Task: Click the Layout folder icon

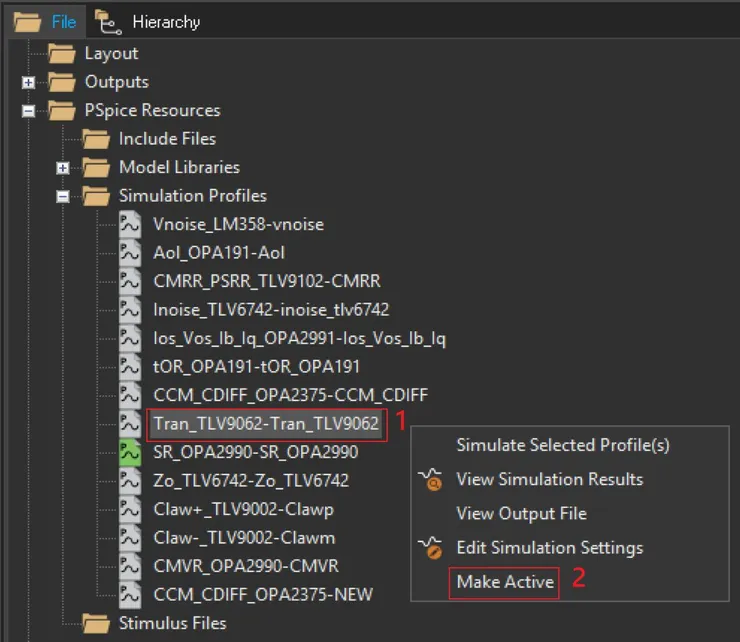Action: [x=62, y=54]
